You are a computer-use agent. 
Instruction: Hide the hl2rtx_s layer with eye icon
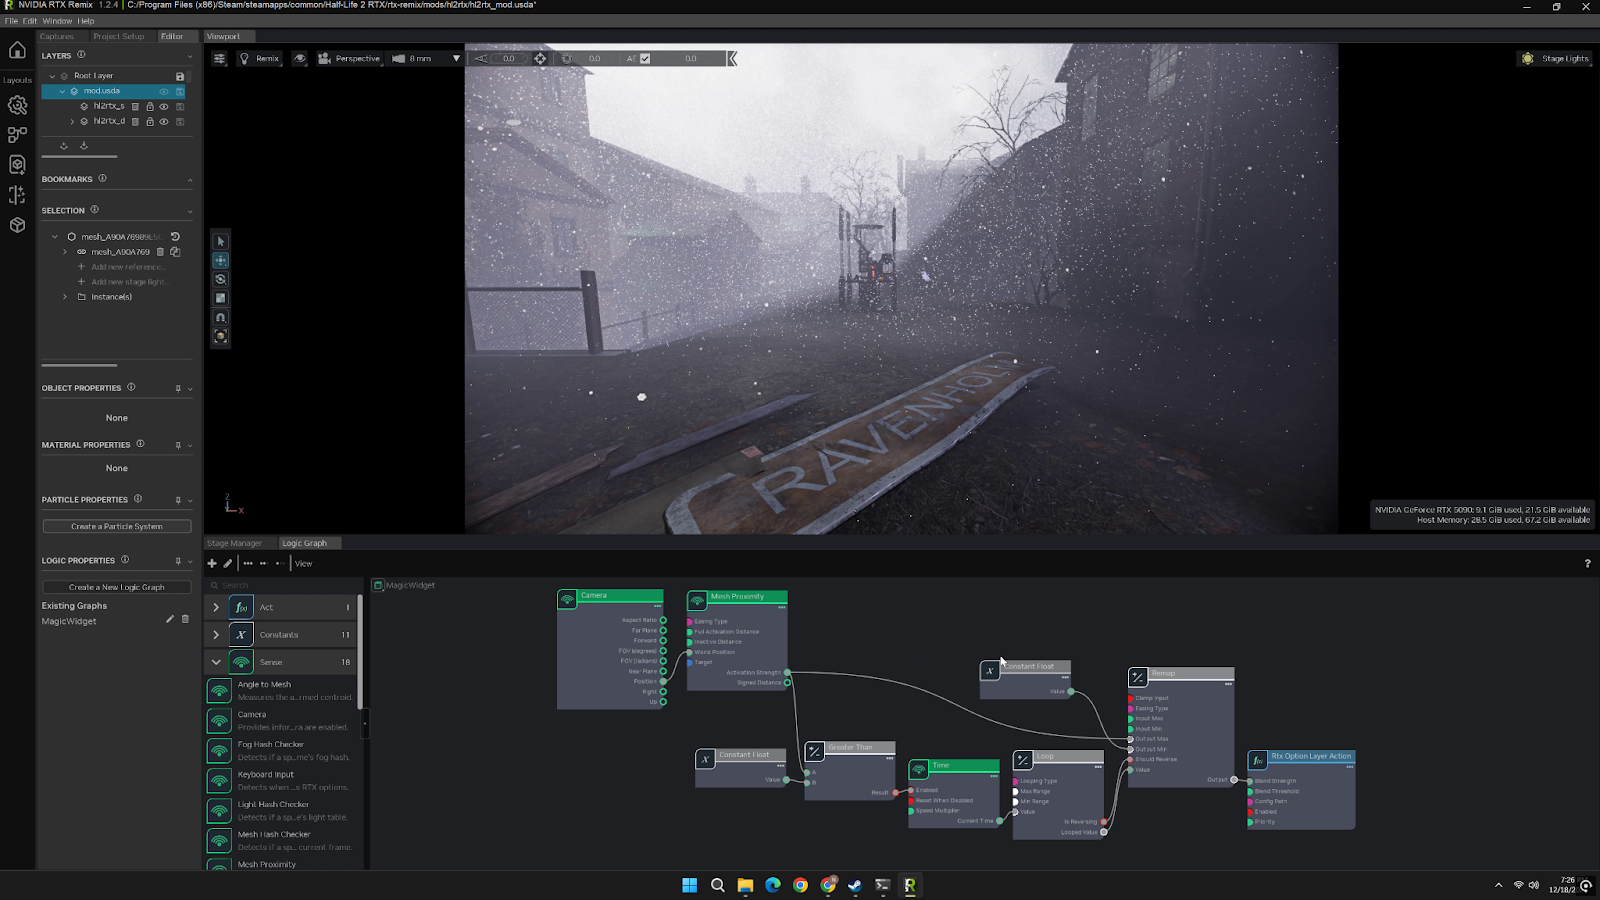pyautogui.click(x=164, y=106)
